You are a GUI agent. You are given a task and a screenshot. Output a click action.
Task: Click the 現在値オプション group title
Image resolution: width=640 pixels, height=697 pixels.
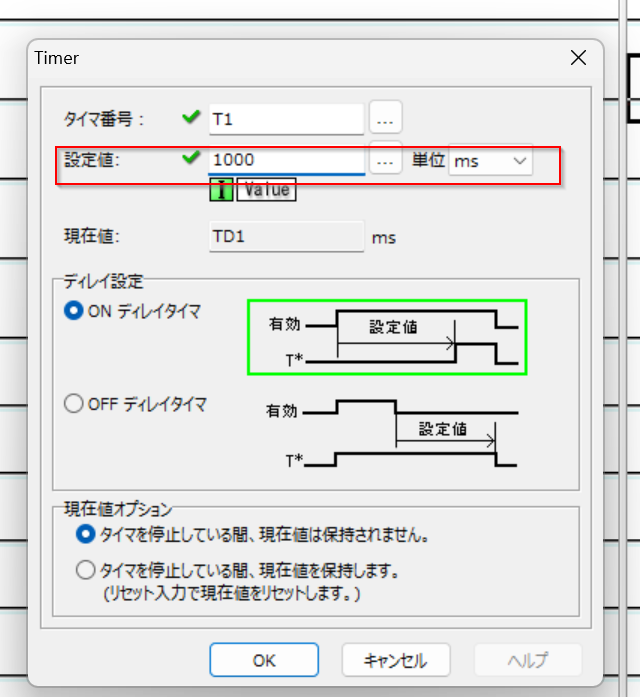point(118,509)
